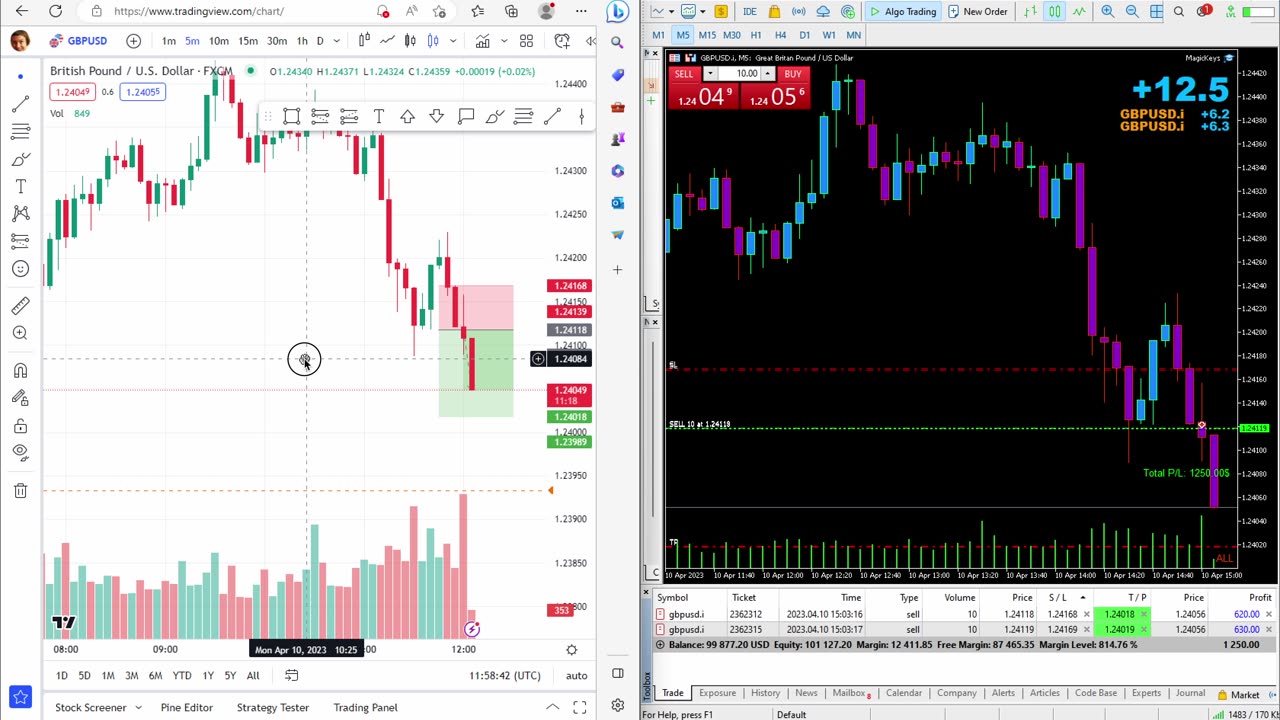Click New Order button in MetaTrader
Screen dimensions: 1280x720
point(977,11)
